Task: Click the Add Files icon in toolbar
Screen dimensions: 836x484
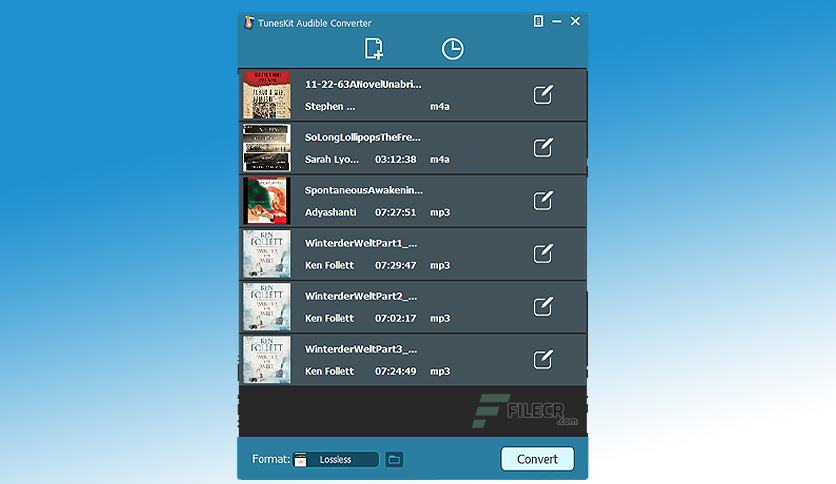Action: point(374,49)
